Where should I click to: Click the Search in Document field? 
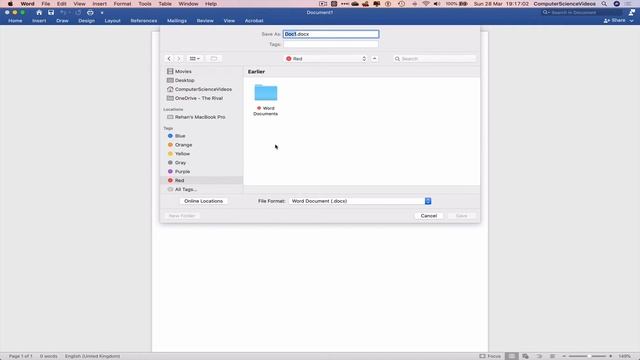580,13
